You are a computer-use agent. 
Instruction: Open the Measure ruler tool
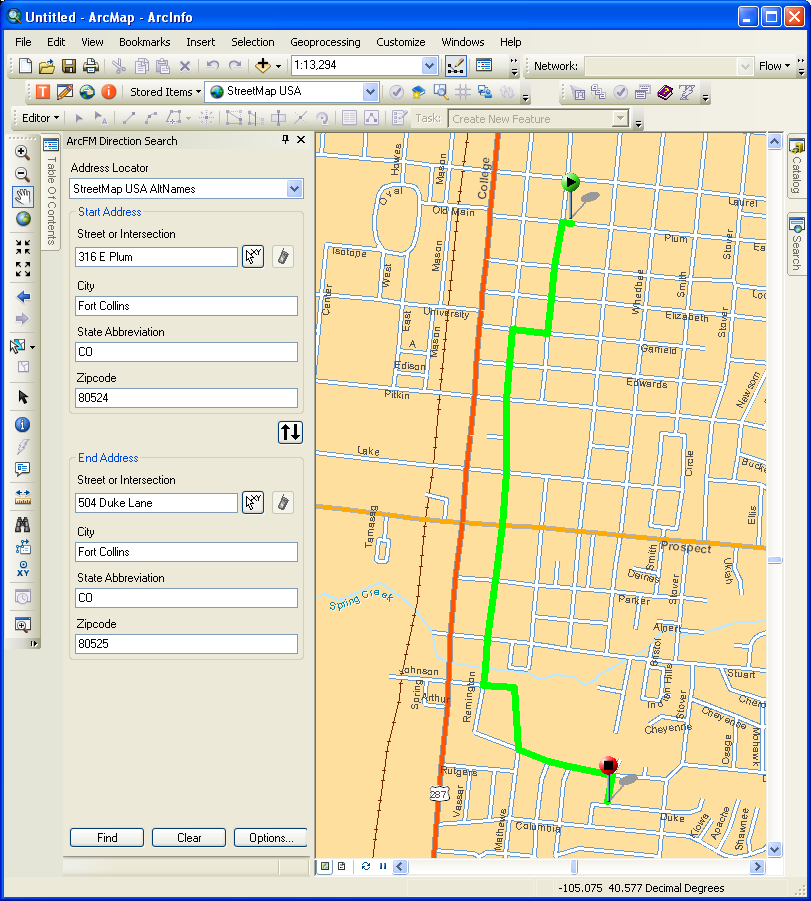[x=22, y=496]
